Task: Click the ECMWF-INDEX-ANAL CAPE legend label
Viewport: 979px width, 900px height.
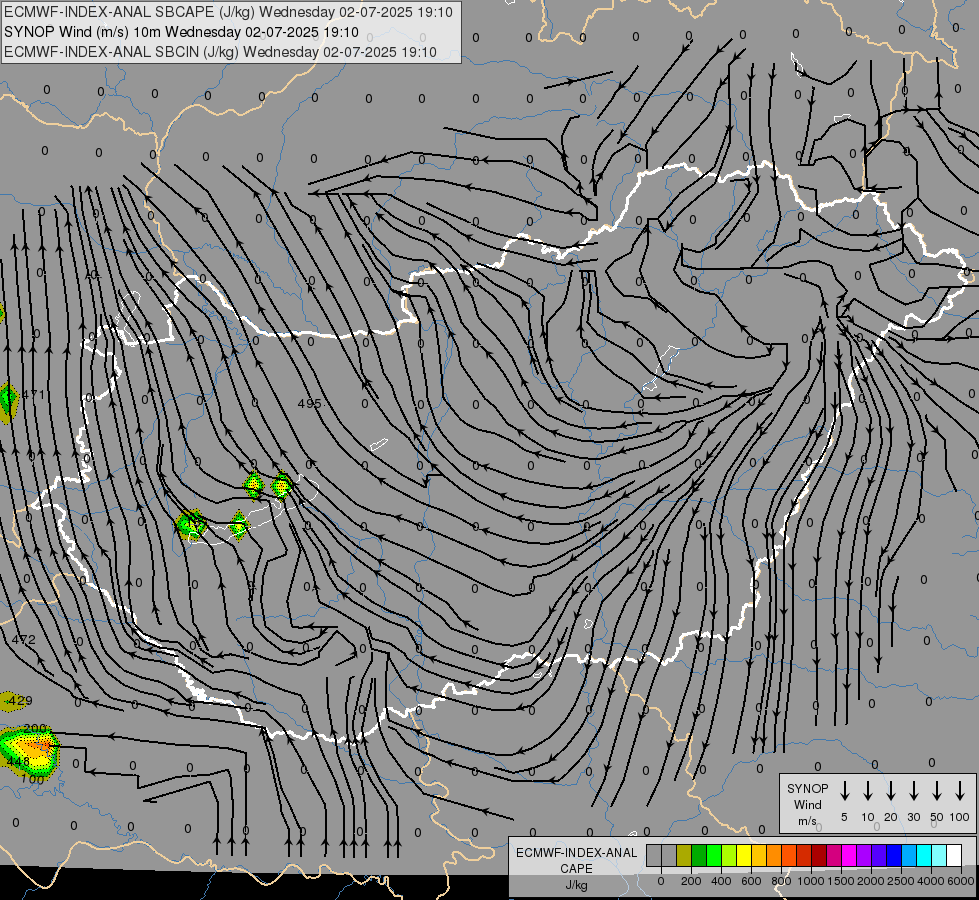Action: 576,860
